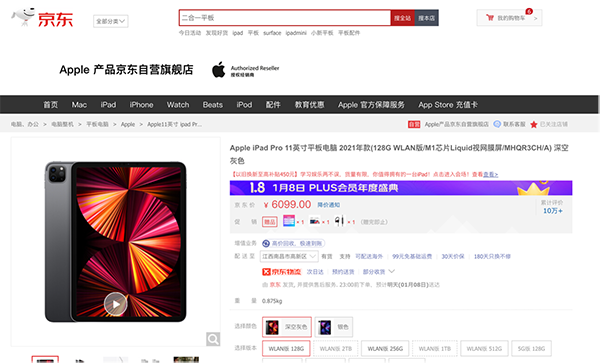Expand the 部分收货 chevron
The width and height of the screenshot is (600, 363).
[391, 271]
